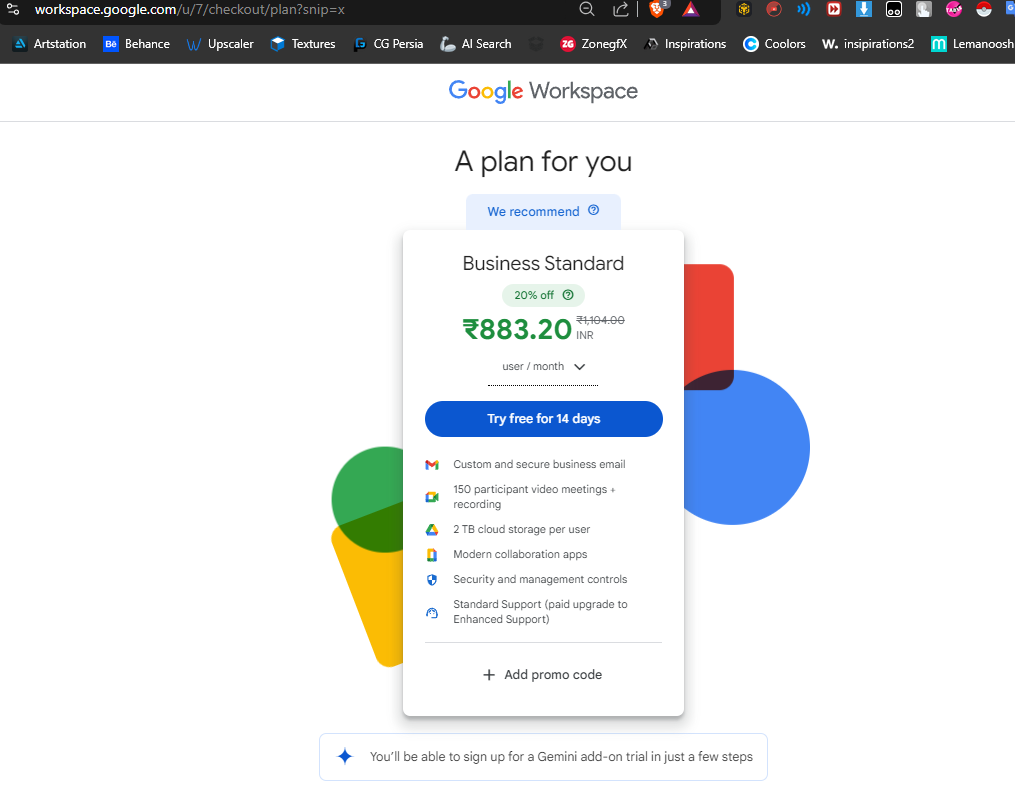This screenshot has width=1015, height=792.
Task: Click the blue sound waves extension icon
Action: click(803, 9)
